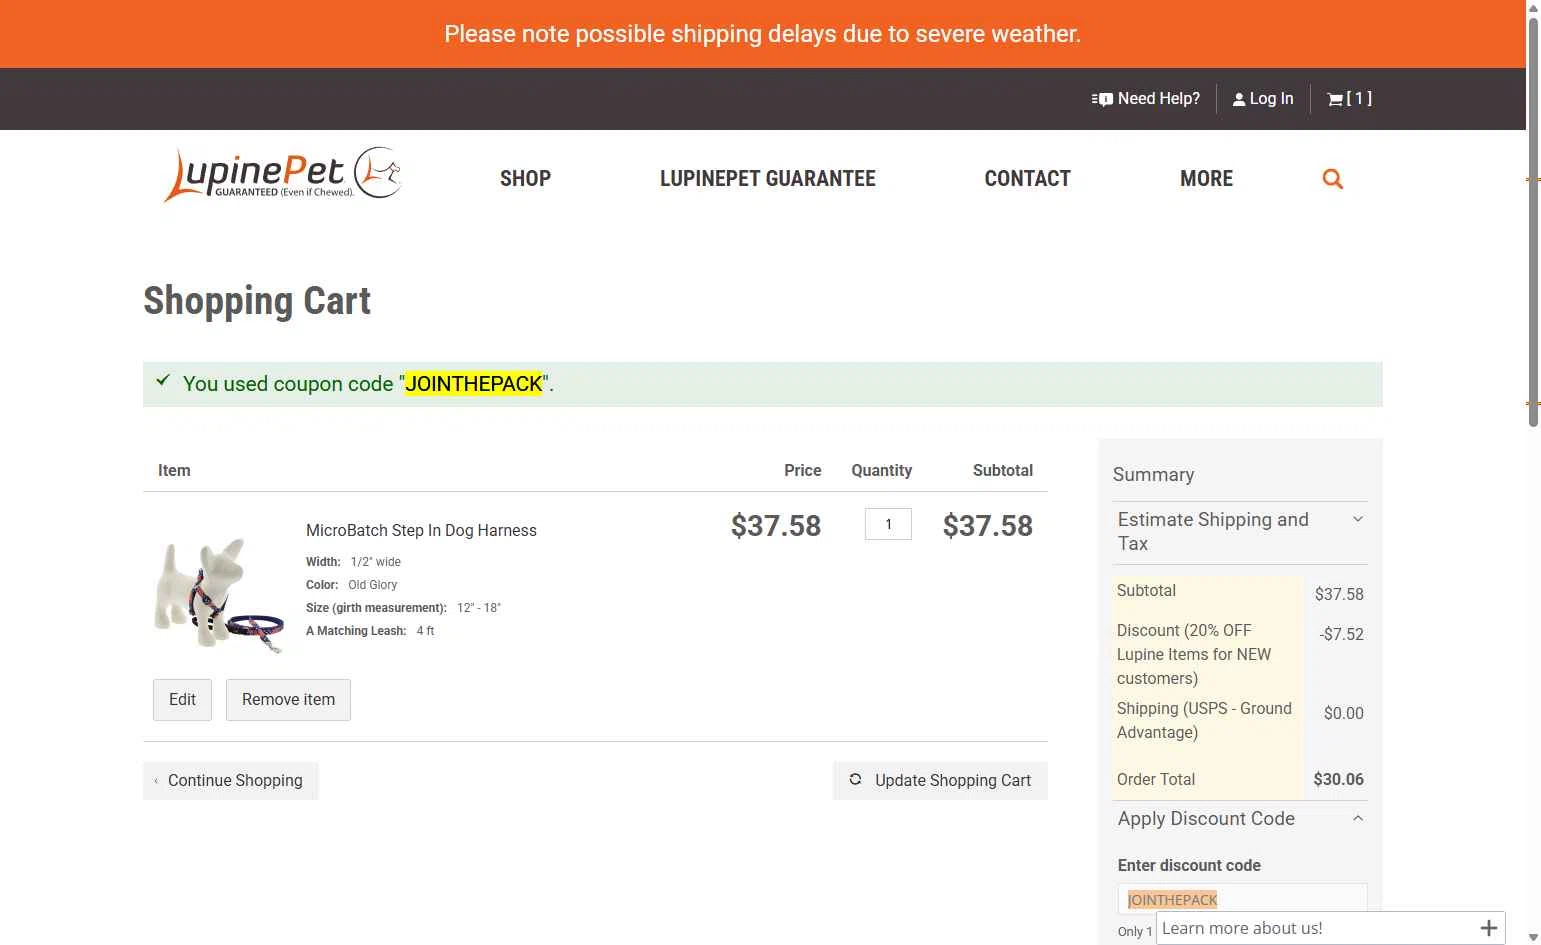Click the Edit button for the harness

[182, 700]
